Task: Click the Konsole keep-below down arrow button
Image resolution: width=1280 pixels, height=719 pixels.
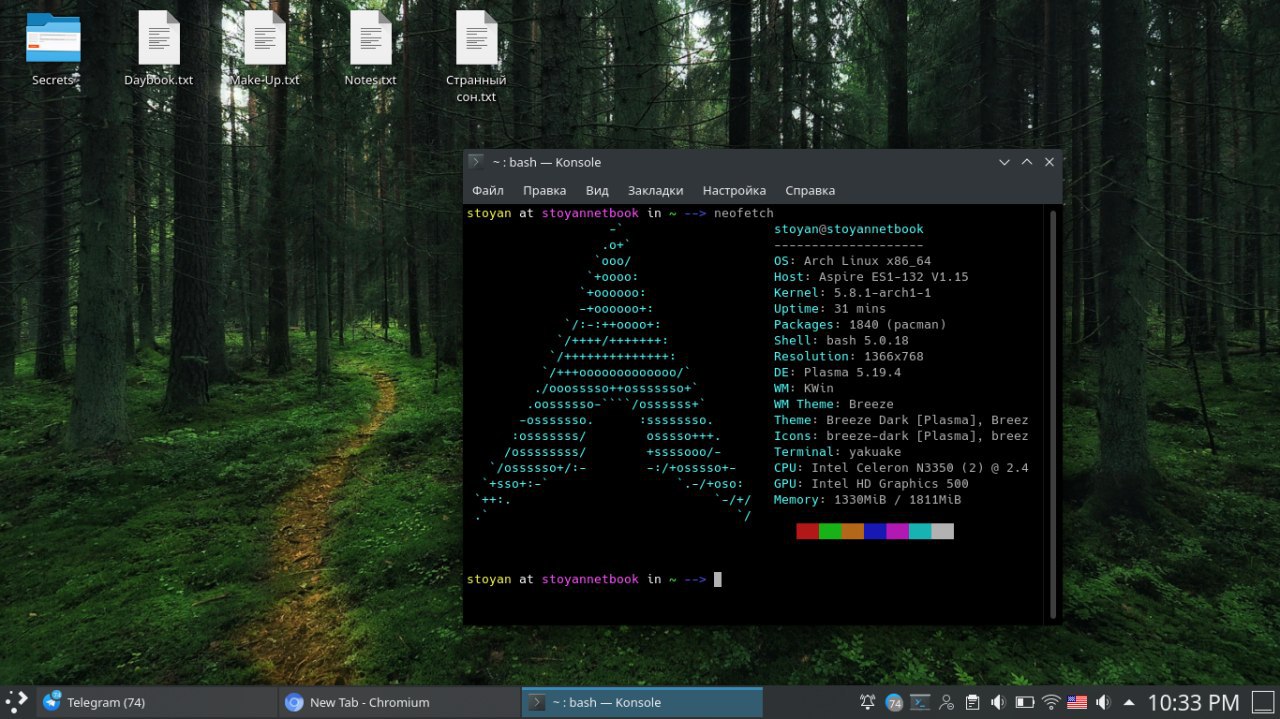Action: point(1005,162)
